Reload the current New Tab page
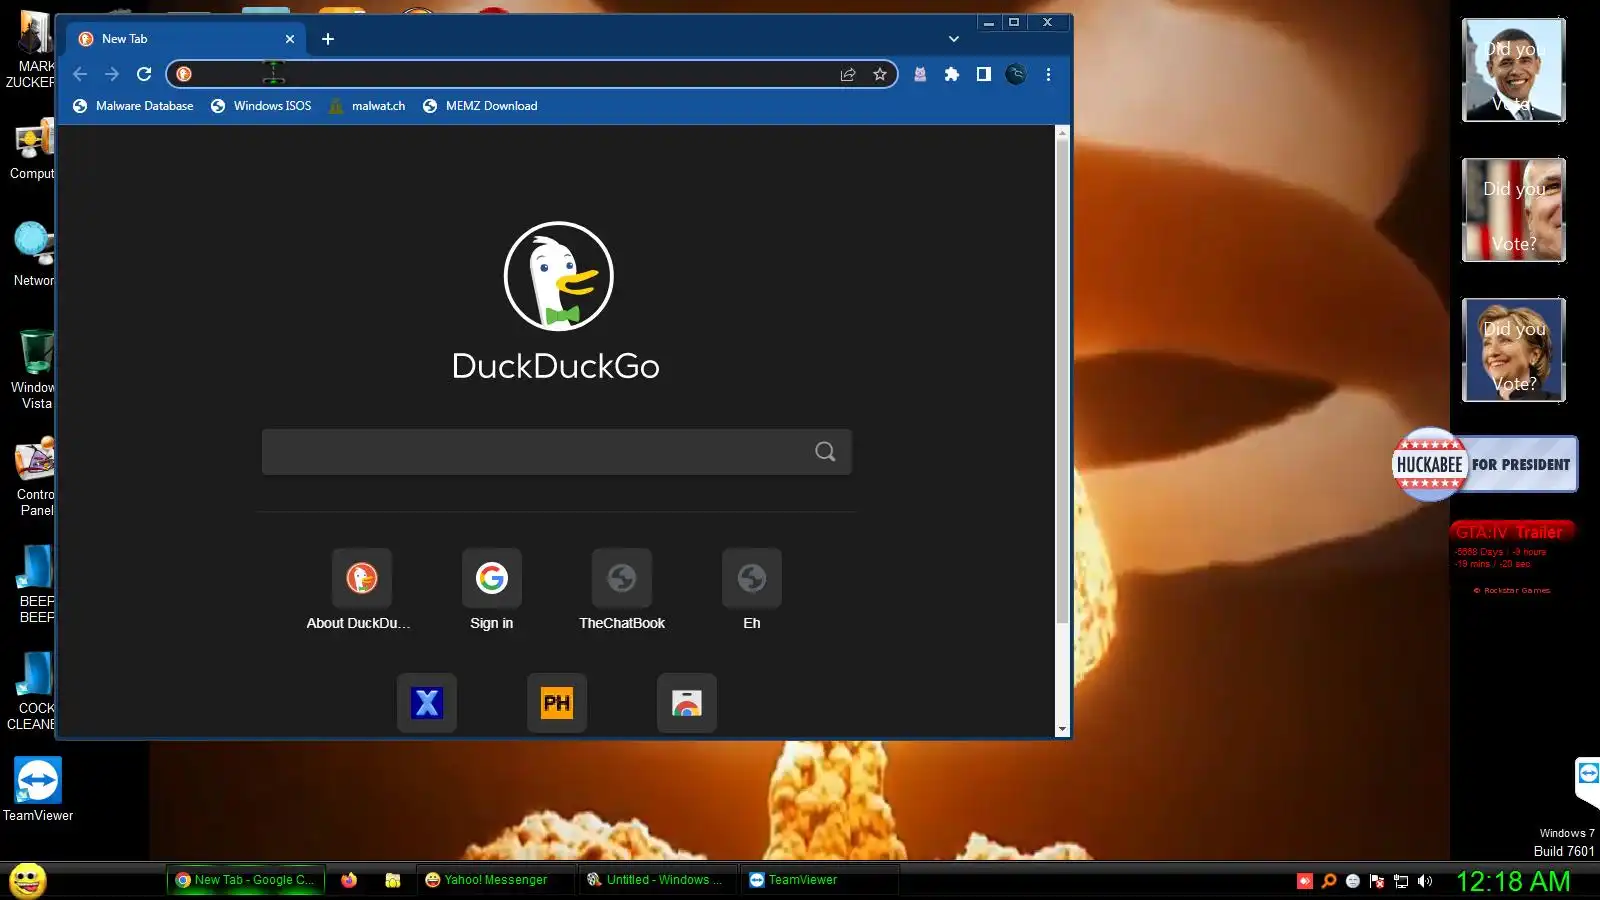The height and width of the screenshot is (900, 1600). [x=144, y=74]
